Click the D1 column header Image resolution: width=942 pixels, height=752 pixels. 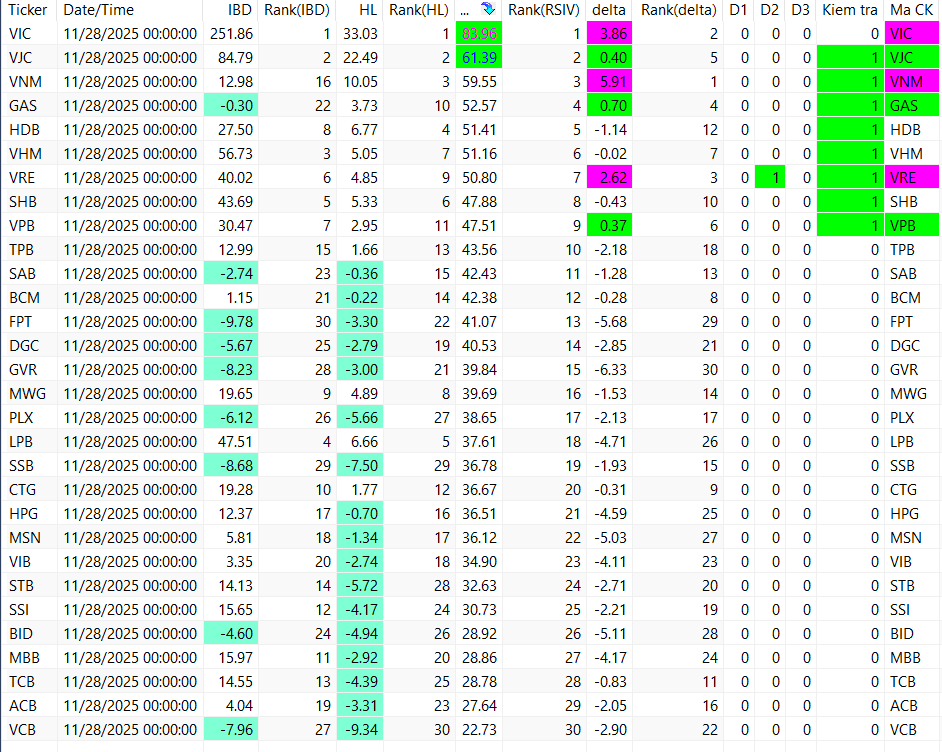(738, 10)
